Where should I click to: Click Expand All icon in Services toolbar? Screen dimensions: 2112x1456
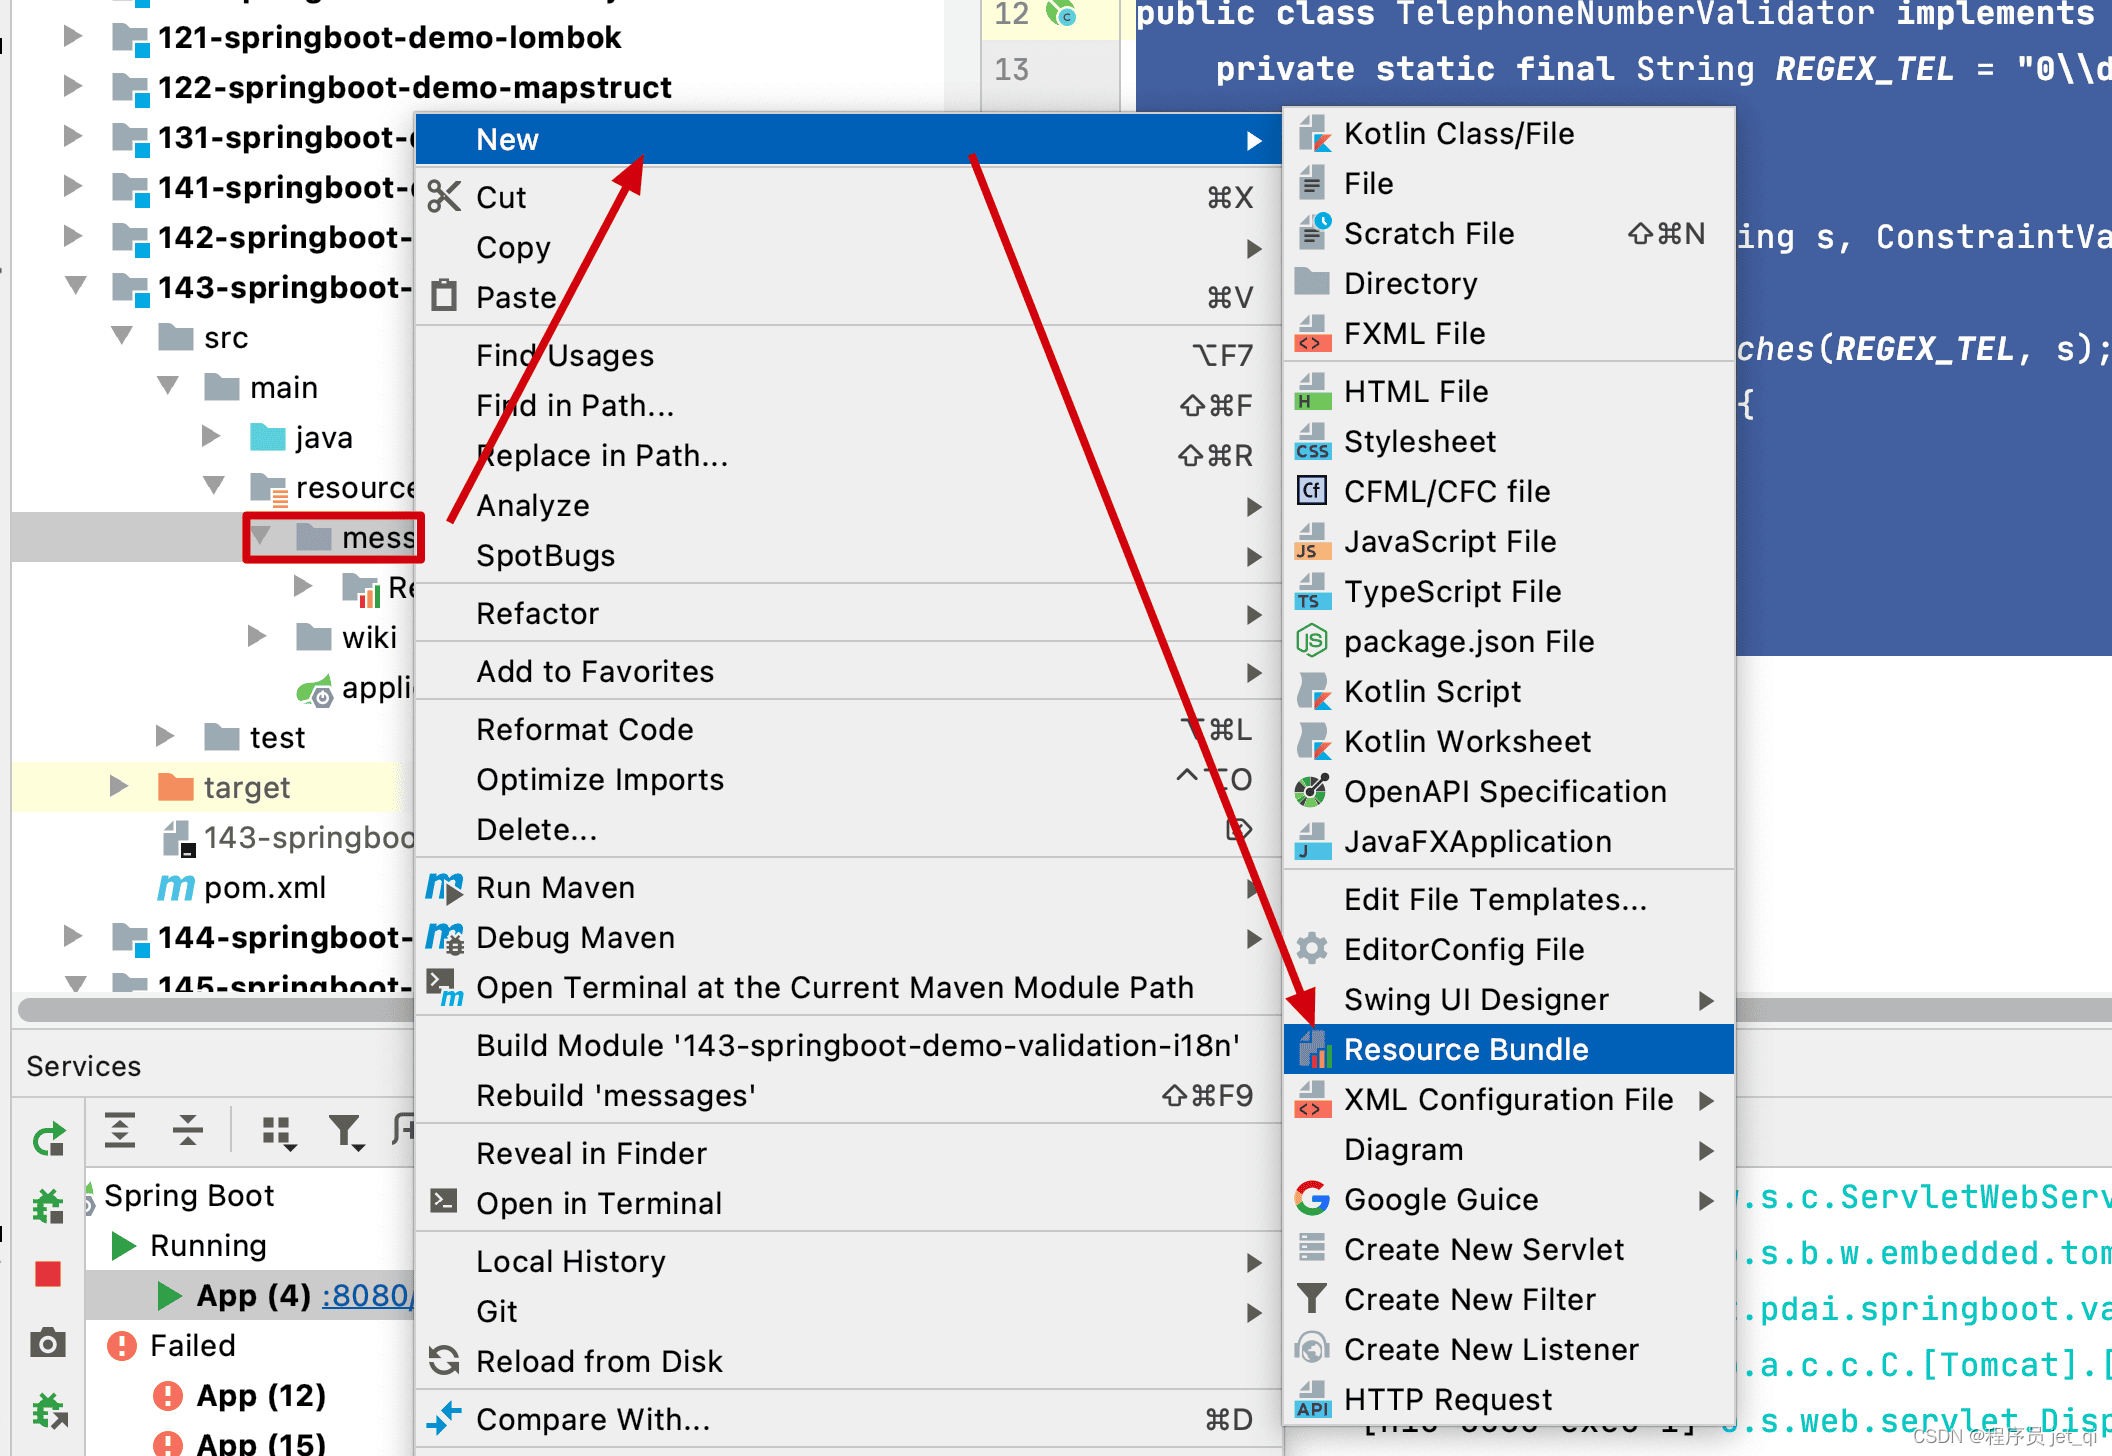point(120,1130)
